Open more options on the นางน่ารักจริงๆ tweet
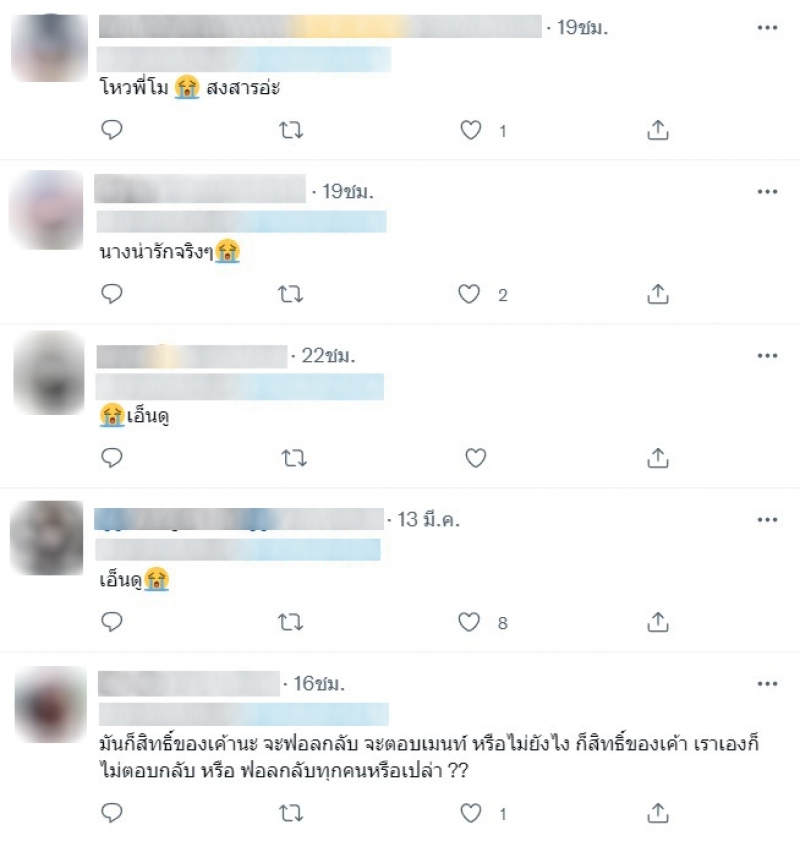 click(x=767, y=191)
